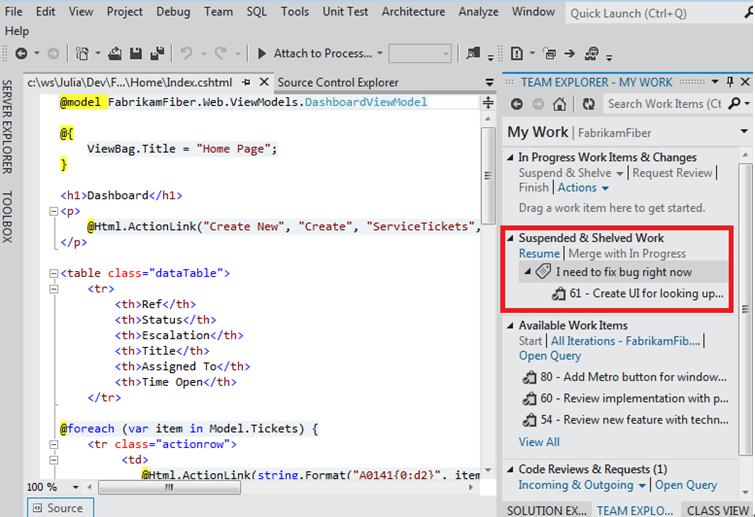Open the Server Explorer side tab
Viewport: 755px width, 517px height.
[7, 127]
